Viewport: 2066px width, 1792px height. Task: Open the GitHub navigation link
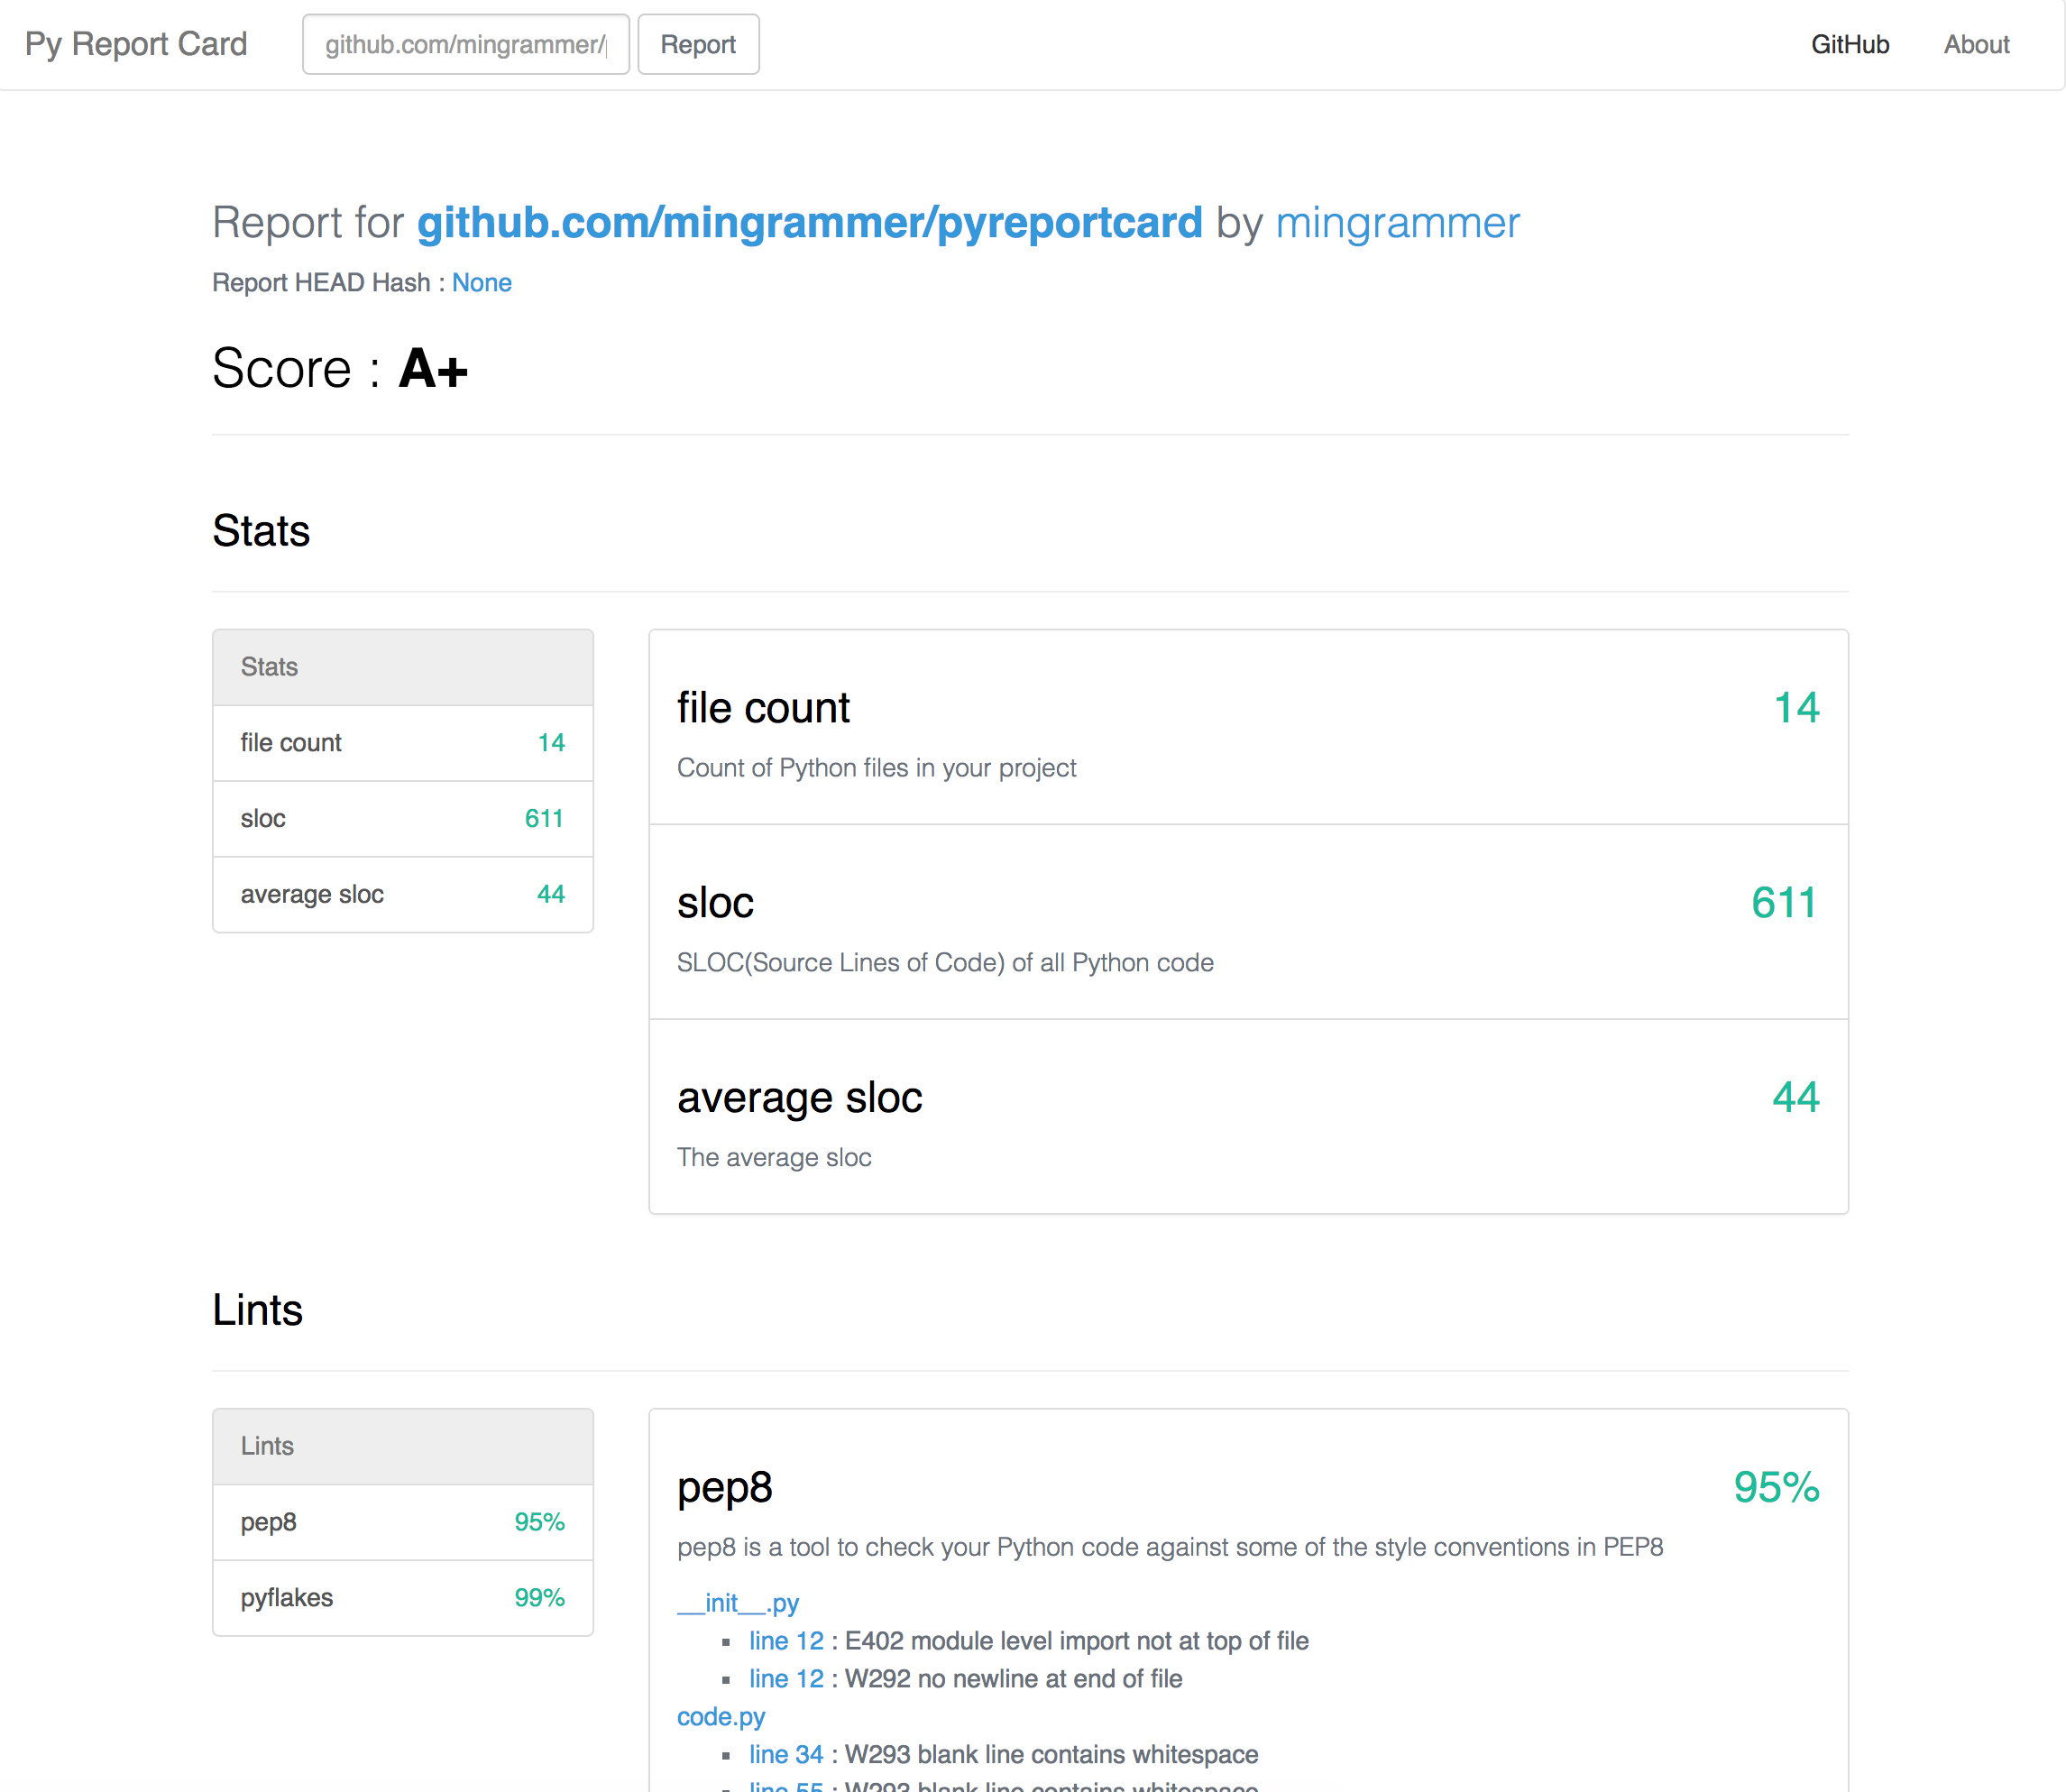1849,44
